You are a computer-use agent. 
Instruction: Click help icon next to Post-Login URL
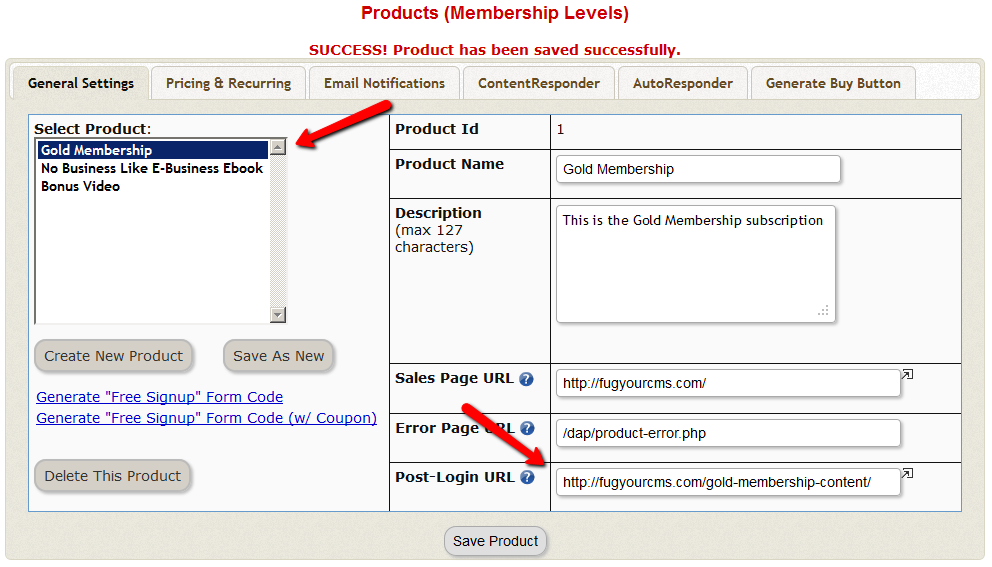527,477
